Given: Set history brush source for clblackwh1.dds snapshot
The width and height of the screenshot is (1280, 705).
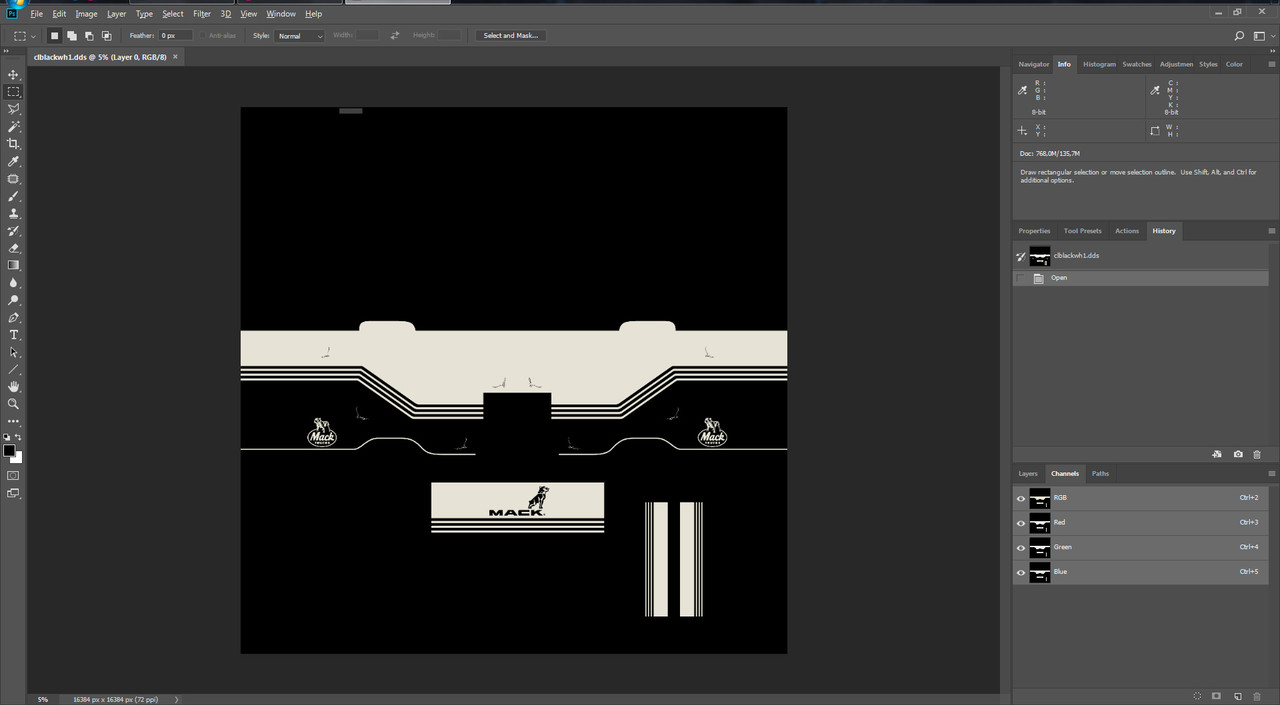Looking at the screenshot, I should 1021,256.
